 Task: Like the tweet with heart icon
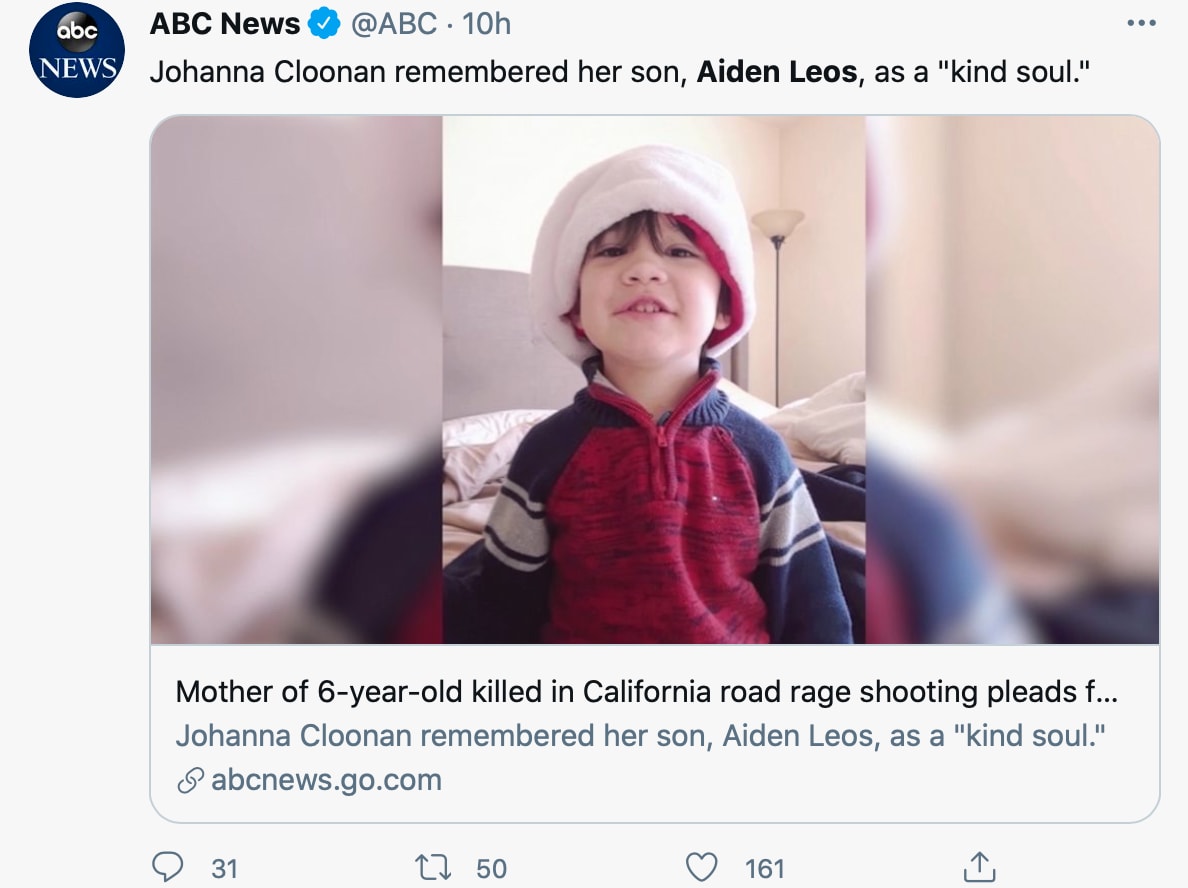(702, 867)
